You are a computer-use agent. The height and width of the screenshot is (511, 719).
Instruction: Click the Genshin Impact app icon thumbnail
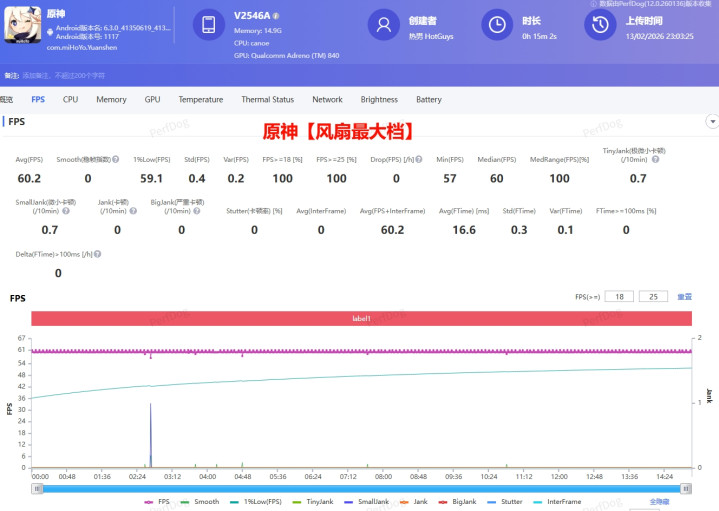pos(21,27)
